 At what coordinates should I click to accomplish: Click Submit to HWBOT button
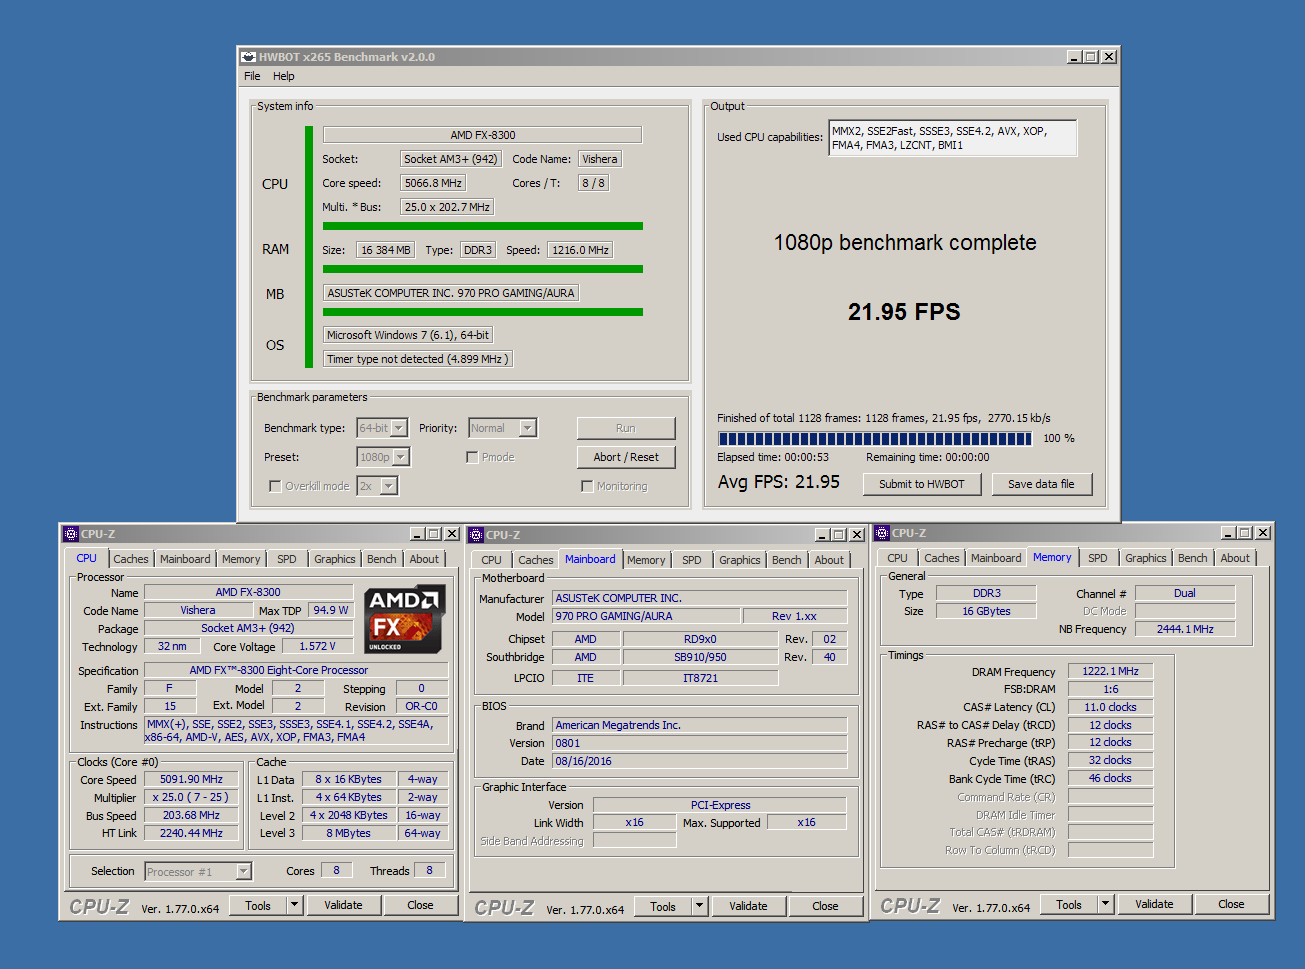(x=922, y=484)
